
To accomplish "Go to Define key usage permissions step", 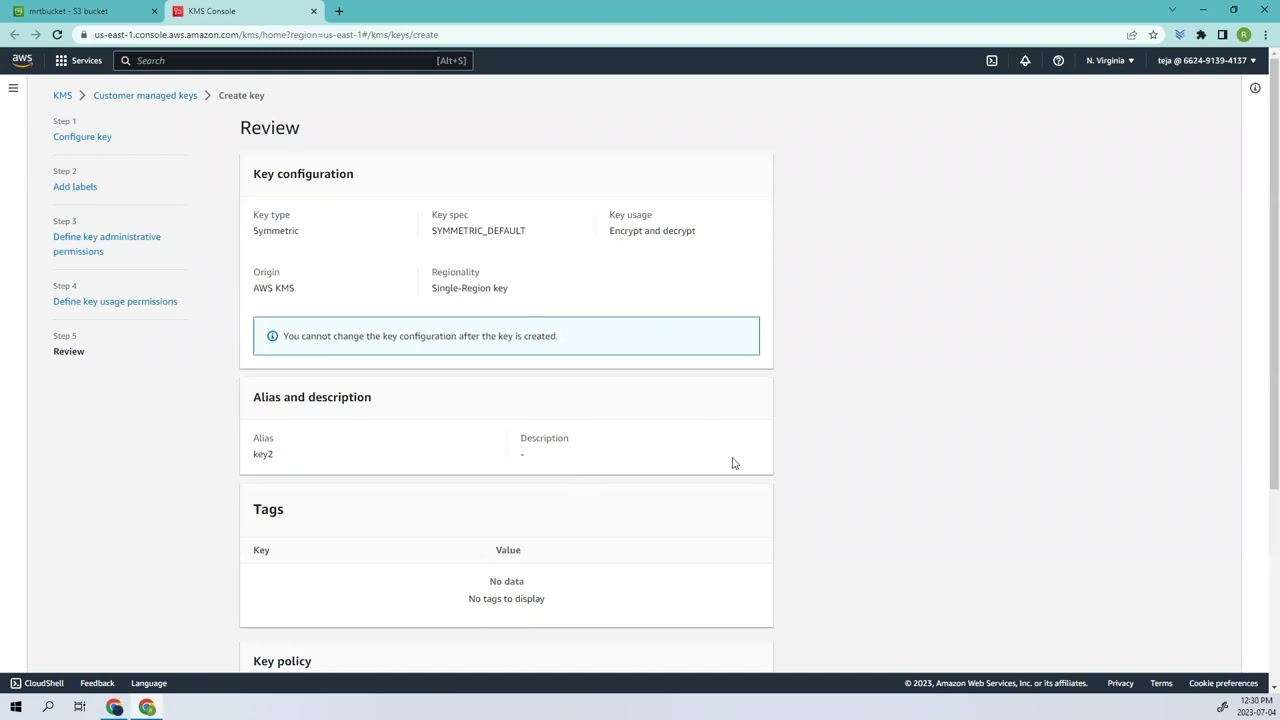I will tap(115, 302).
